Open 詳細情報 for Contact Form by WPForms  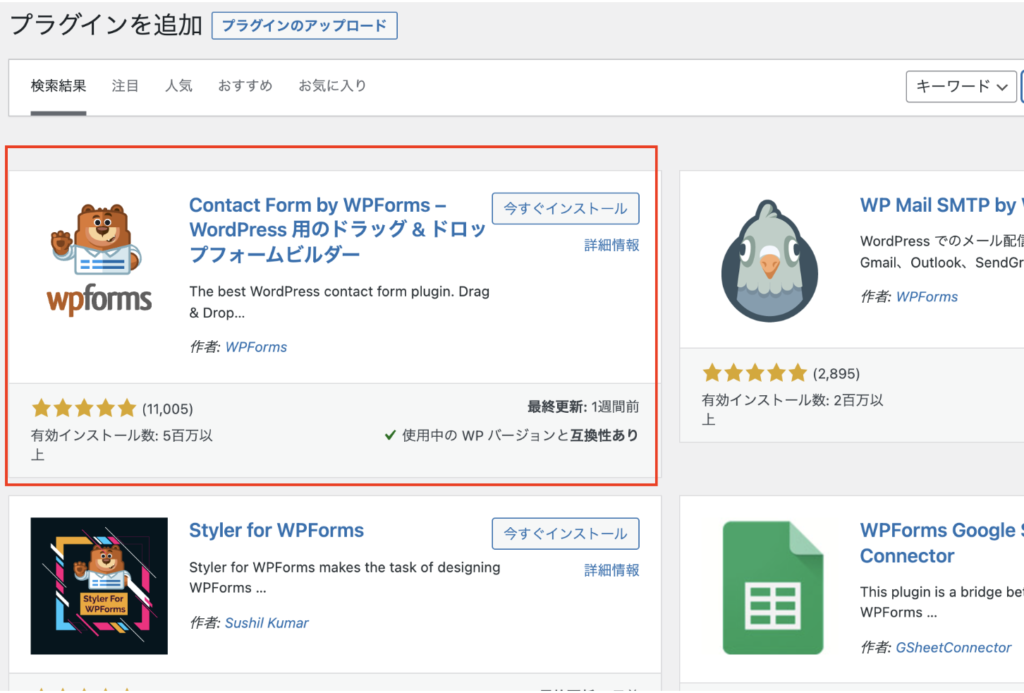611,245
